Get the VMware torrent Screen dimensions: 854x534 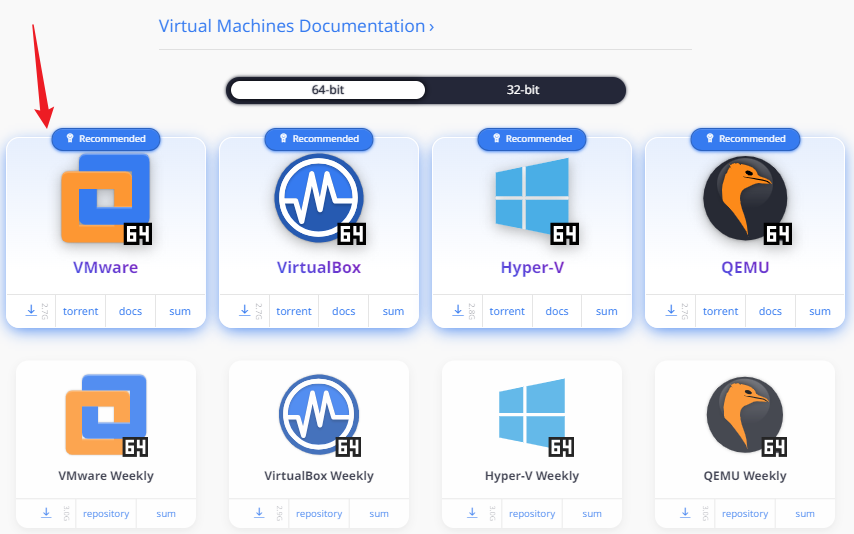point(81,311)
